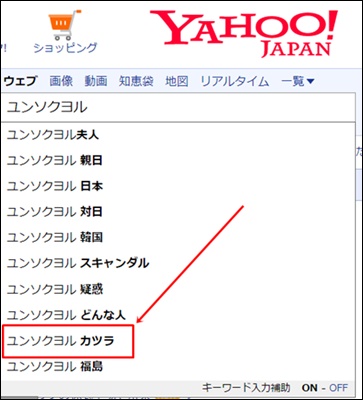Open the Shopping cart icon
The height and width of the screenshot is (400, 363).
[x=65, y=25]
